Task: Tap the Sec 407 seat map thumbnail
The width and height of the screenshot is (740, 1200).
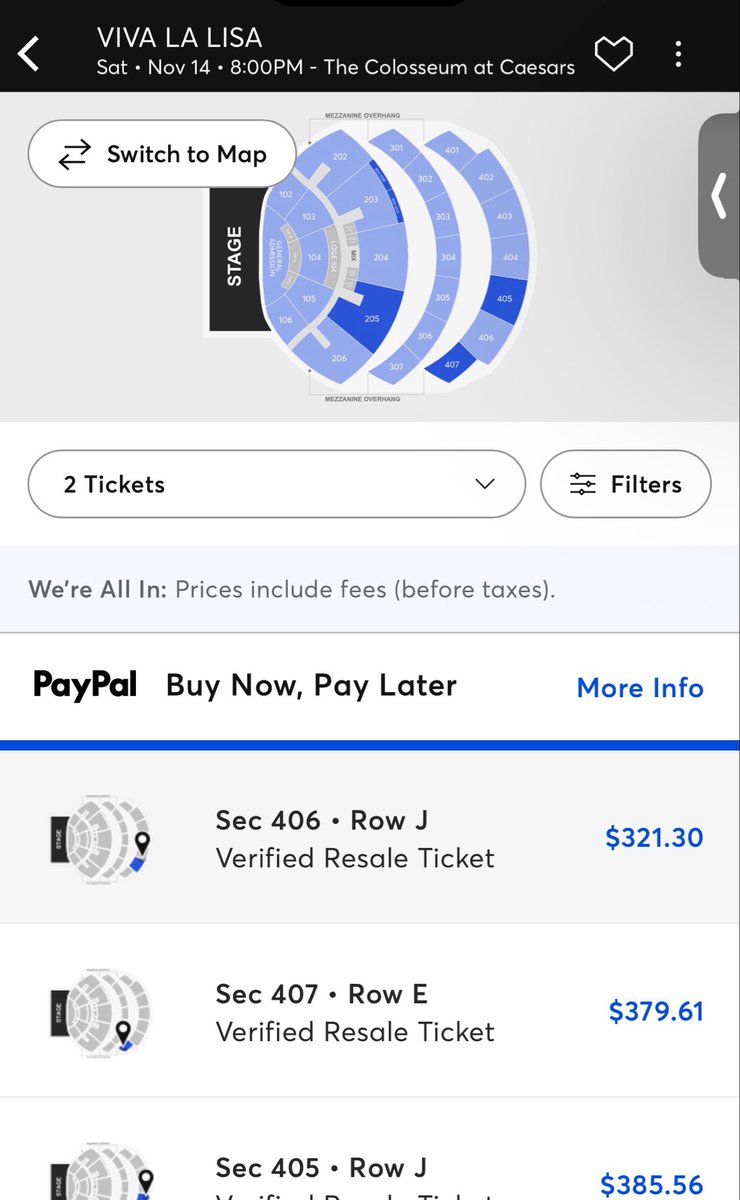Action: 101,1009
